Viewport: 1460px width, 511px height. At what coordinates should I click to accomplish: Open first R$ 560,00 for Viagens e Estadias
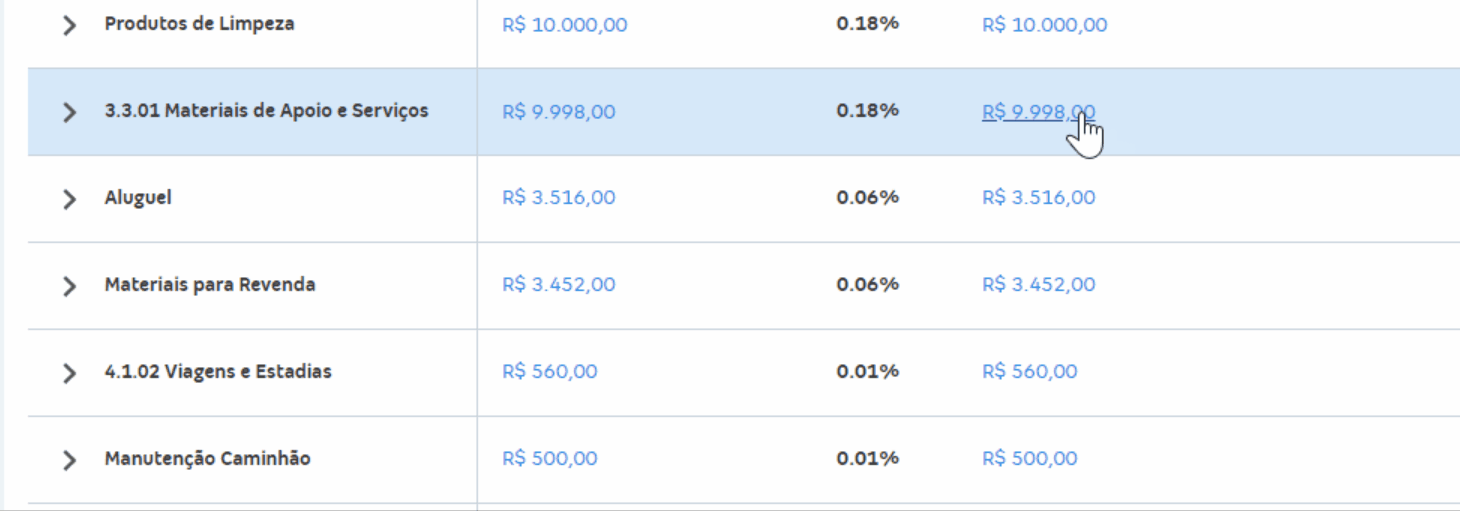[550, 372]
